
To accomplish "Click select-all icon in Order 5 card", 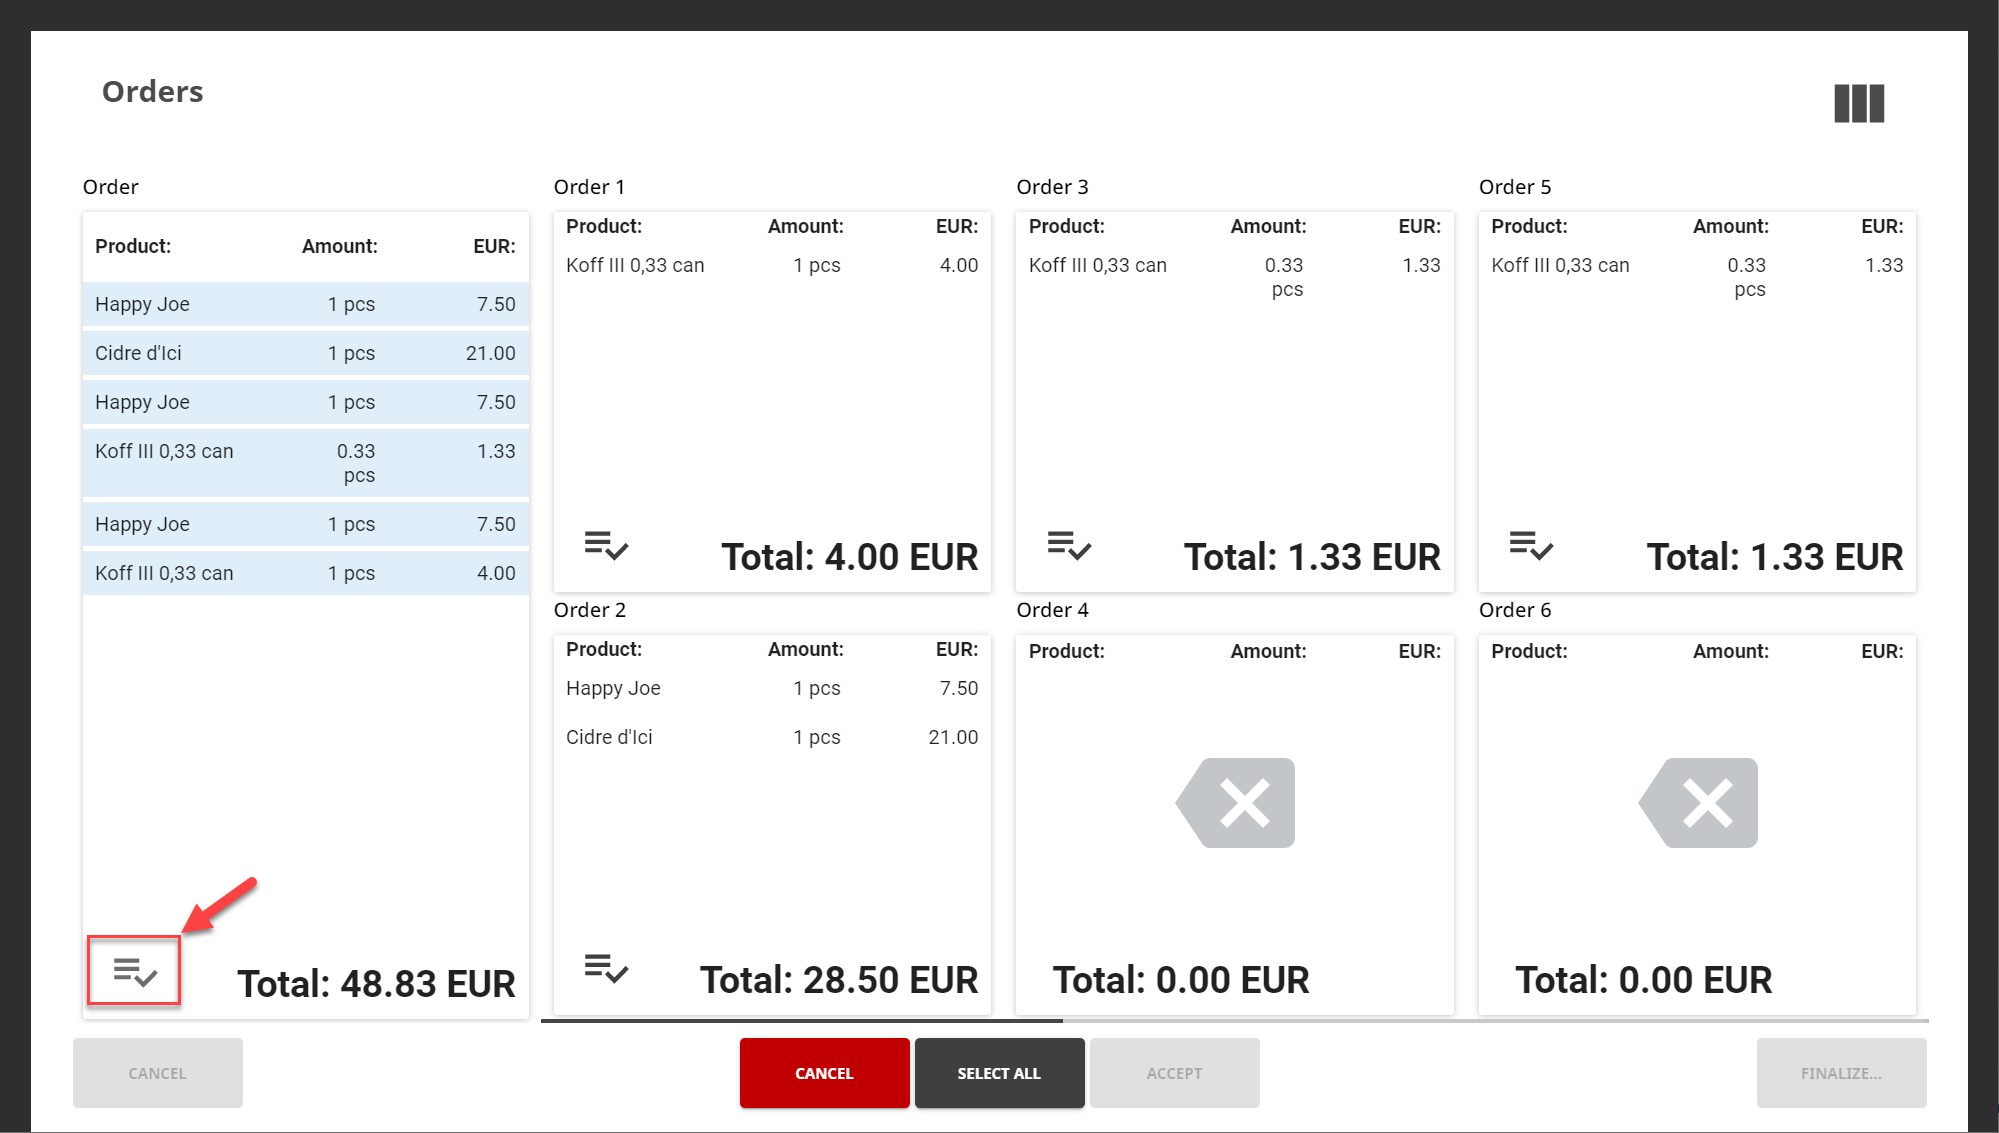I will coord(1530,546).
